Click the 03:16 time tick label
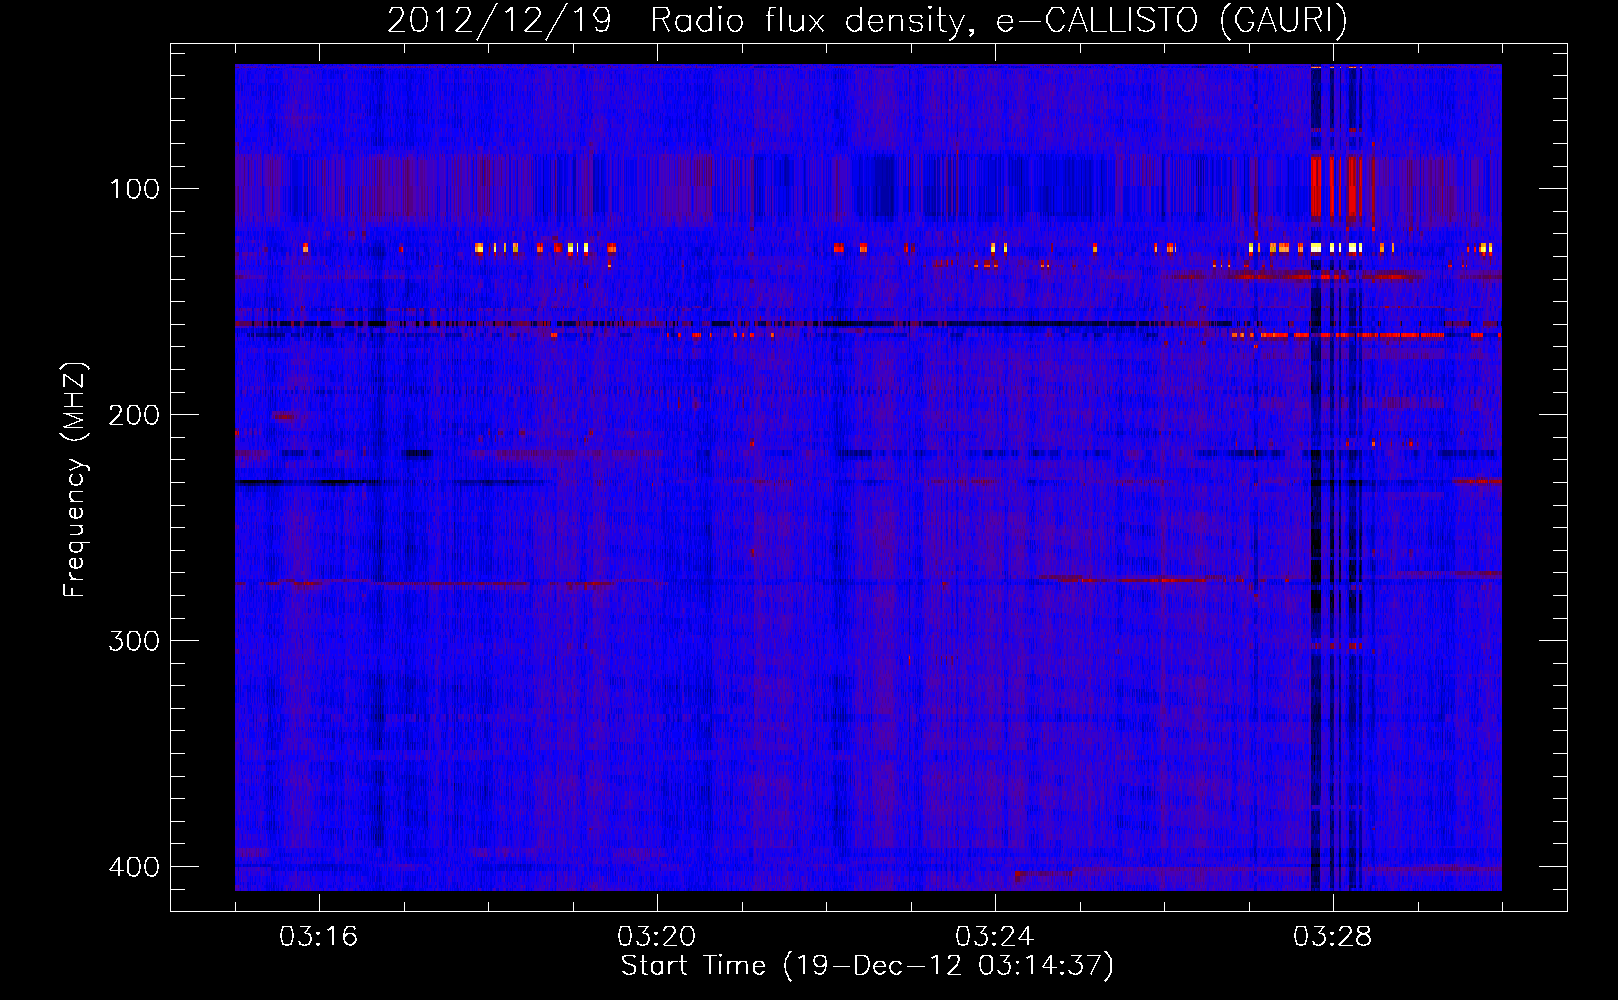 pyautogui.click(x=318, y=937)
